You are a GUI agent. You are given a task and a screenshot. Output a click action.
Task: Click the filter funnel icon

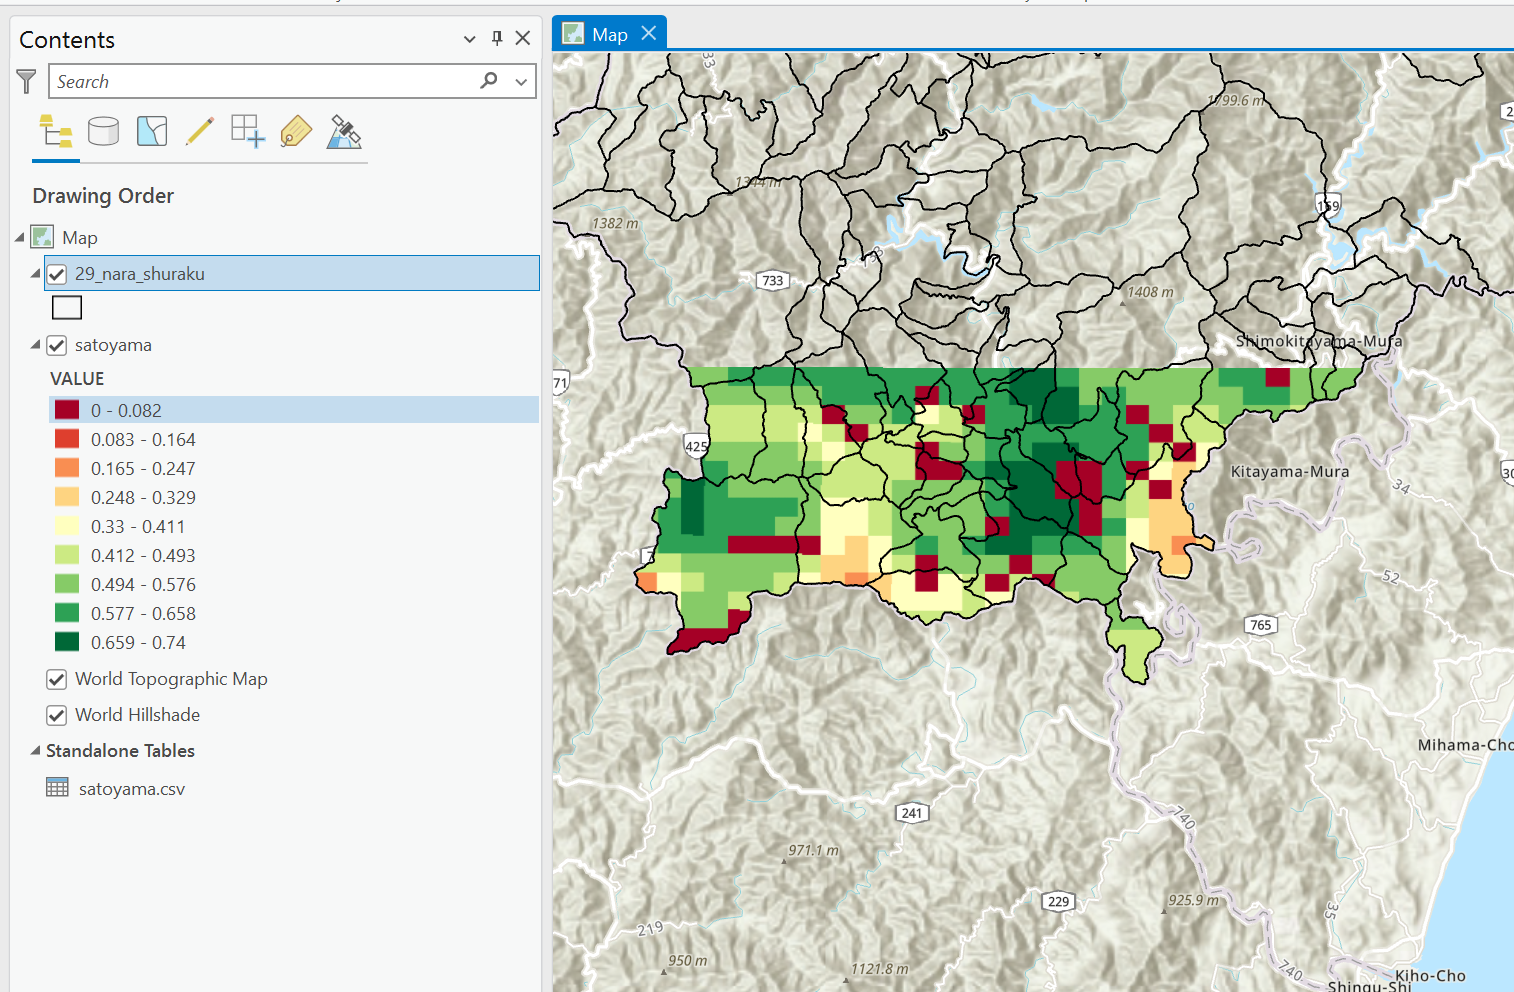click(x=27, y=82)
